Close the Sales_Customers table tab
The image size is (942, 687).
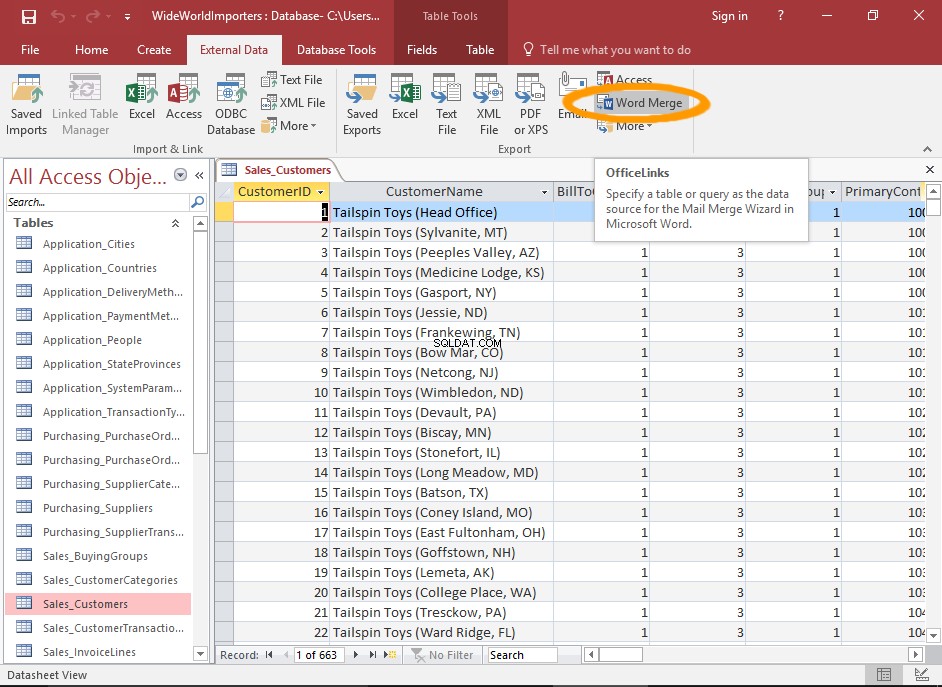click(930, 169)
